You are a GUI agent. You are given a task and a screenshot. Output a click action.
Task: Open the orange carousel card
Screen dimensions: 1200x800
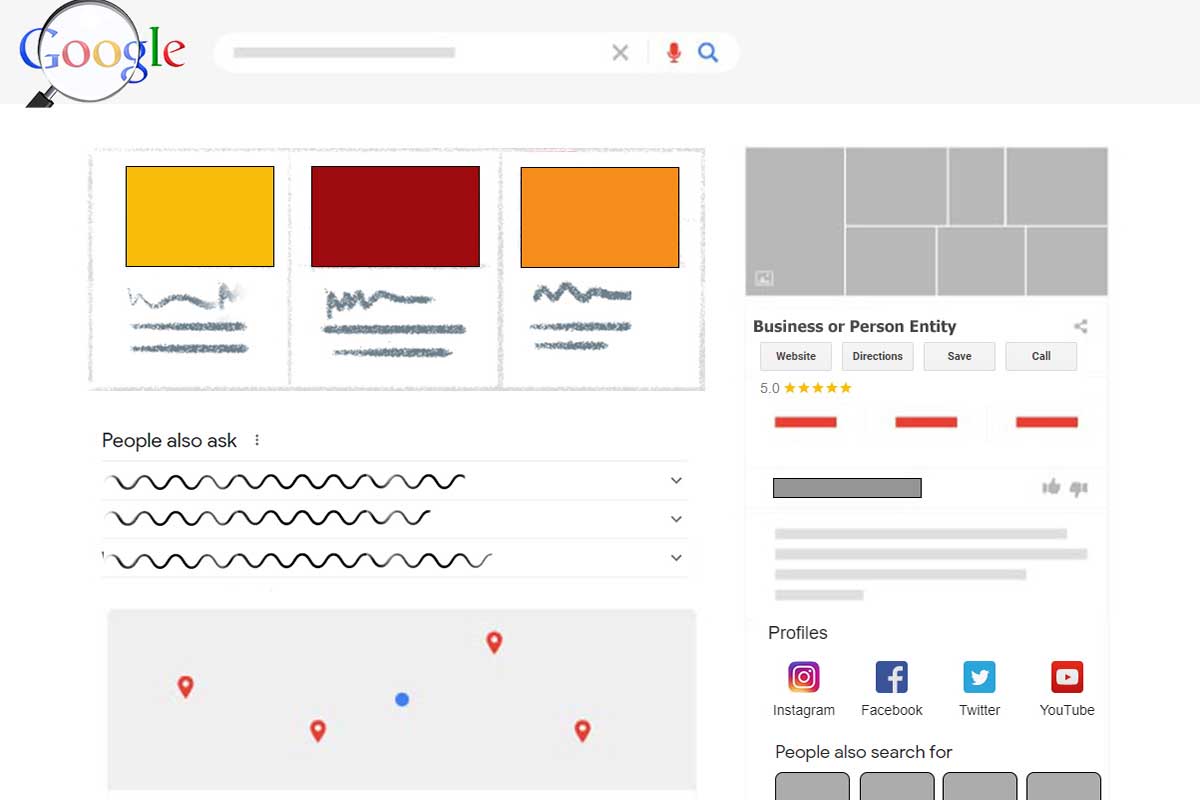pyautogui.click(x=600, y=217)
